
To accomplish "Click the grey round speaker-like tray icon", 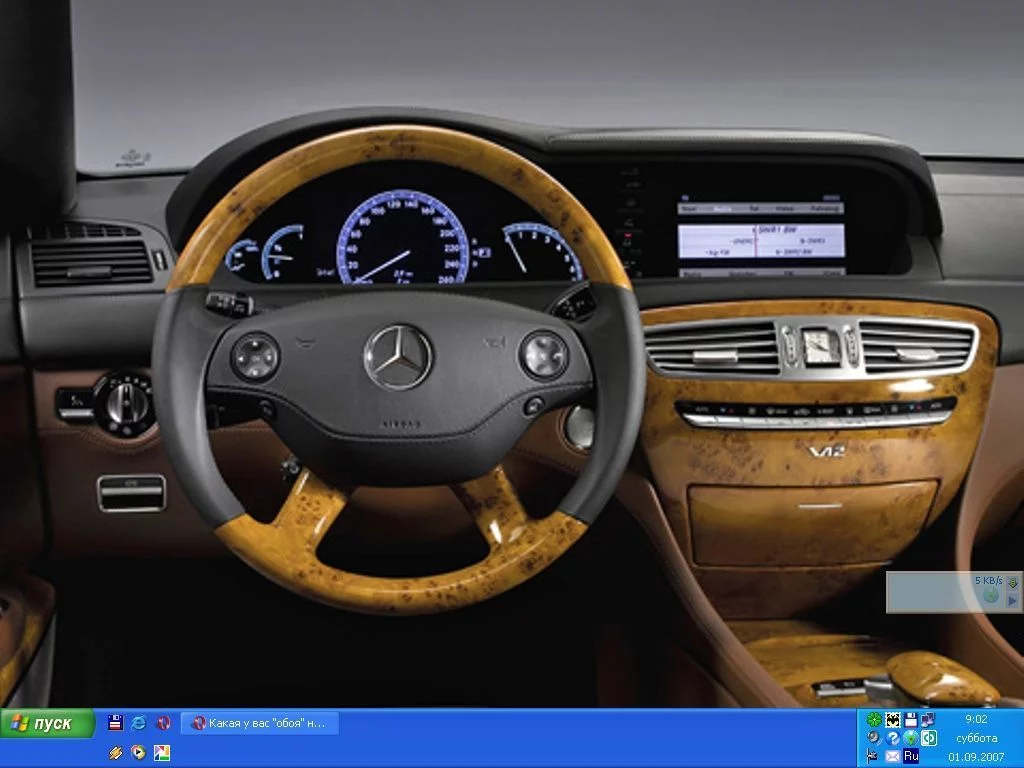I will (874, 738).
